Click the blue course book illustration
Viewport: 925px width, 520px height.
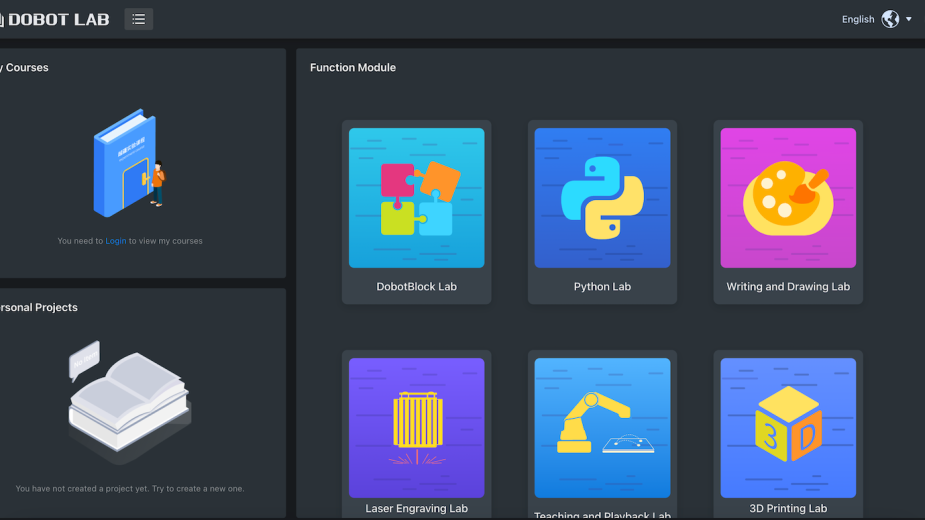[x=130, y=163]
